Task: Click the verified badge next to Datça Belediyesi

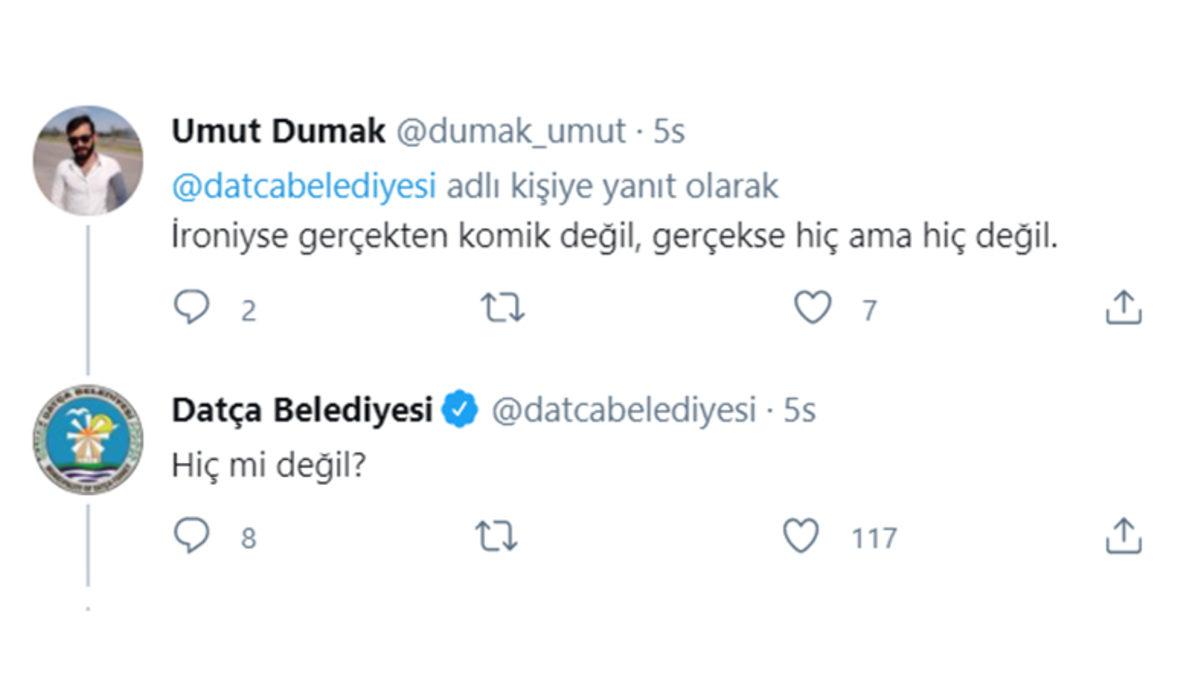Action: coord(458,406)
